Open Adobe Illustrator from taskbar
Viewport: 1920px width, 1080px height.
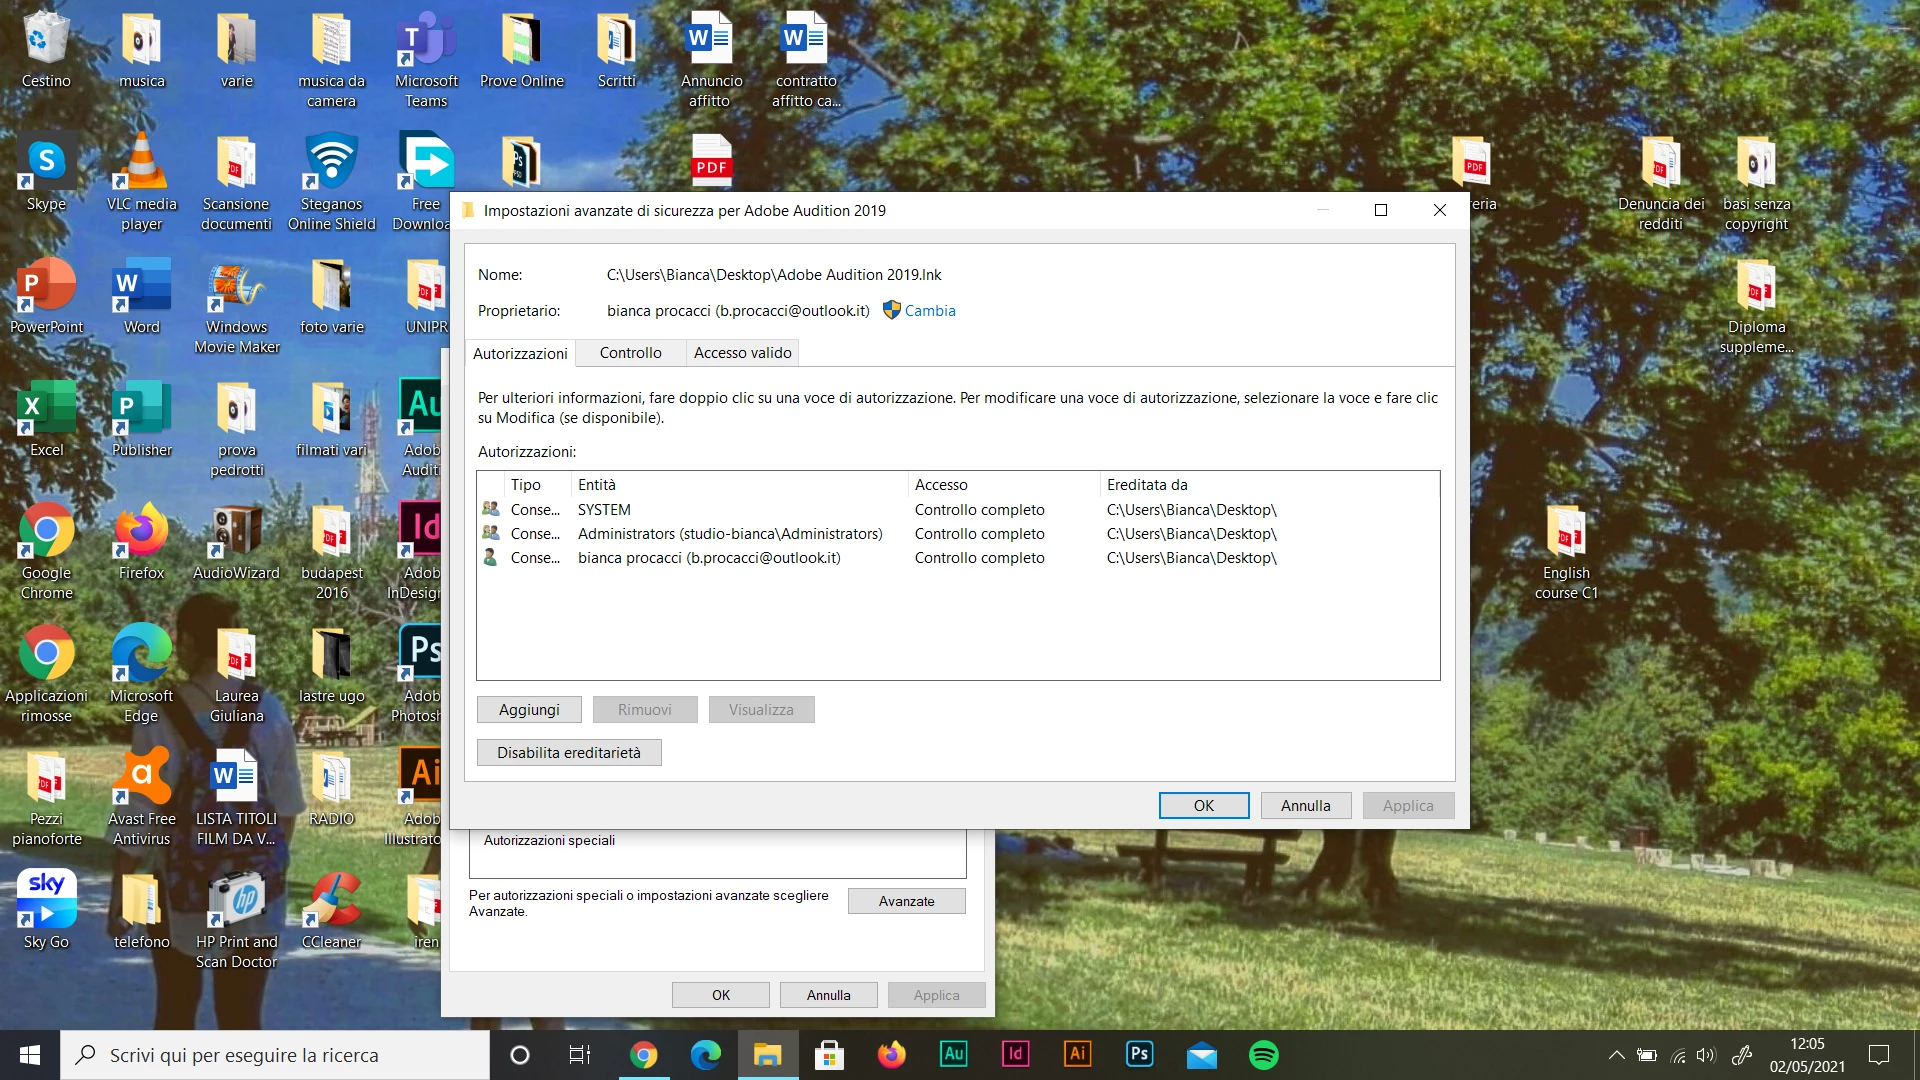pyautogui.click(x=1077, y=1054)
